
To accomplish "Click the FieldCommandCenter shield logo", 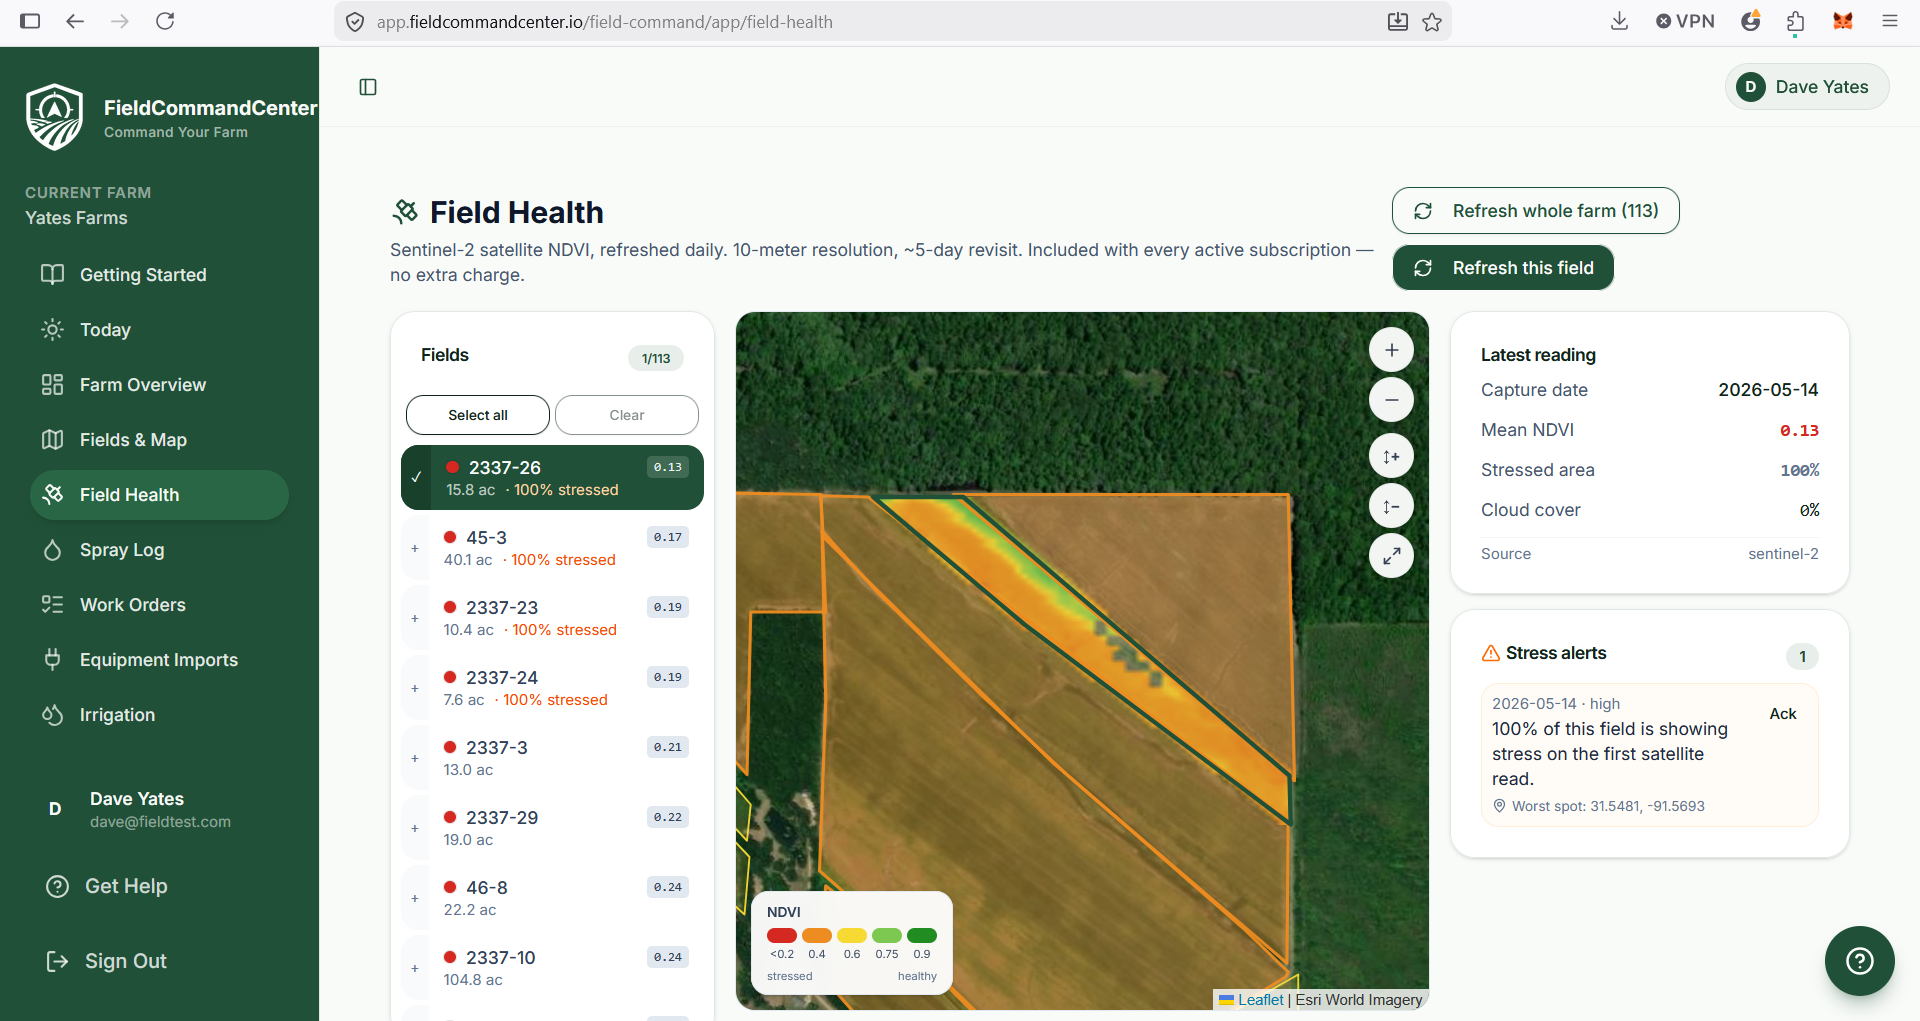I will (54, 117).
